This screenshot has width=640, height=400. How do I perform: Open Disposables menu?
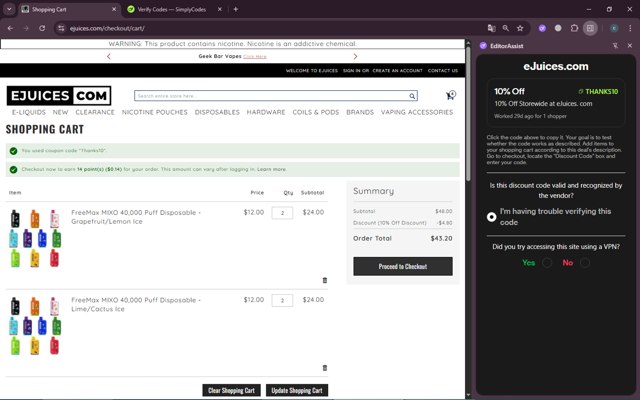[217, 112]
